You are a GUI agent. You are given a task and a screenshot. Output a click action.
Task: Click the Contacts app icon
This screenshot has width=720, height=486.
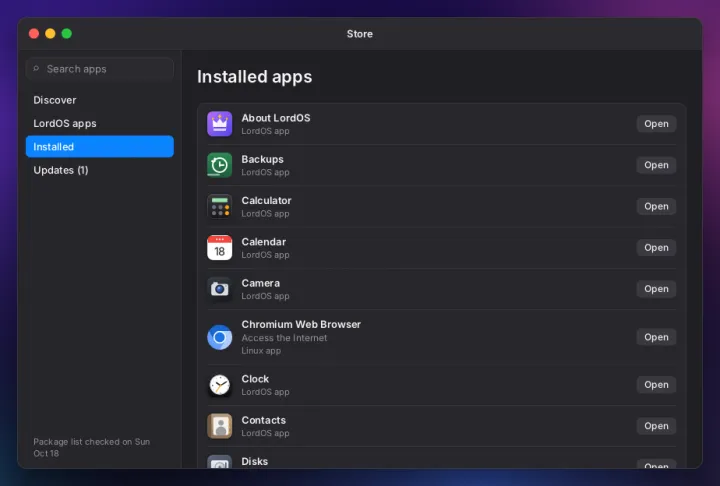(x=219, y=426)
